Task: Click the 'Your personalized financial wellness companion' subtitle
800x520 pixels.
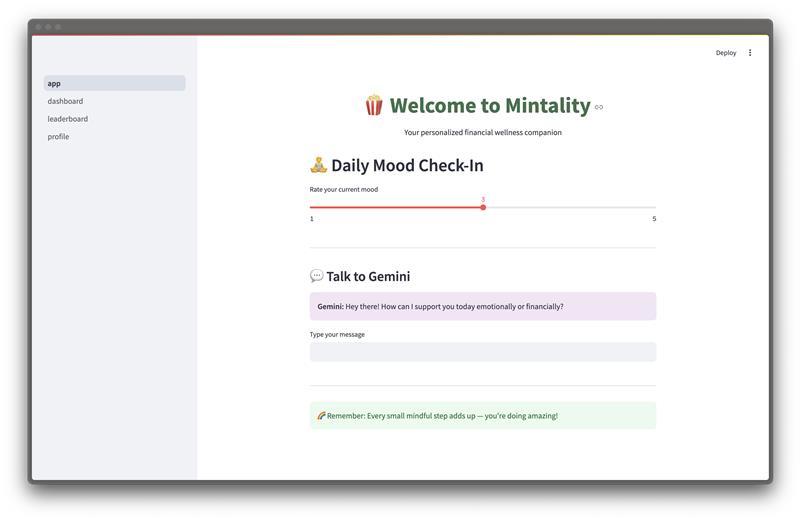Action: click(x=483, y=132)
